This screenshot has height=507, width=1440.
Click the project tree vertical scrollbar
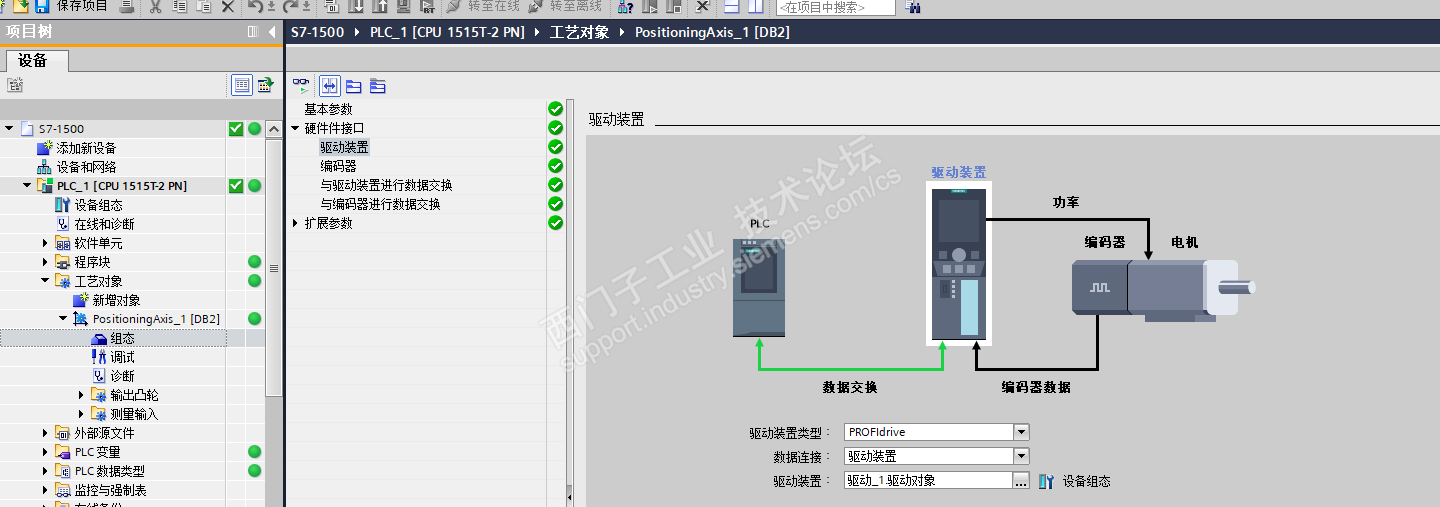coord(274,268)
